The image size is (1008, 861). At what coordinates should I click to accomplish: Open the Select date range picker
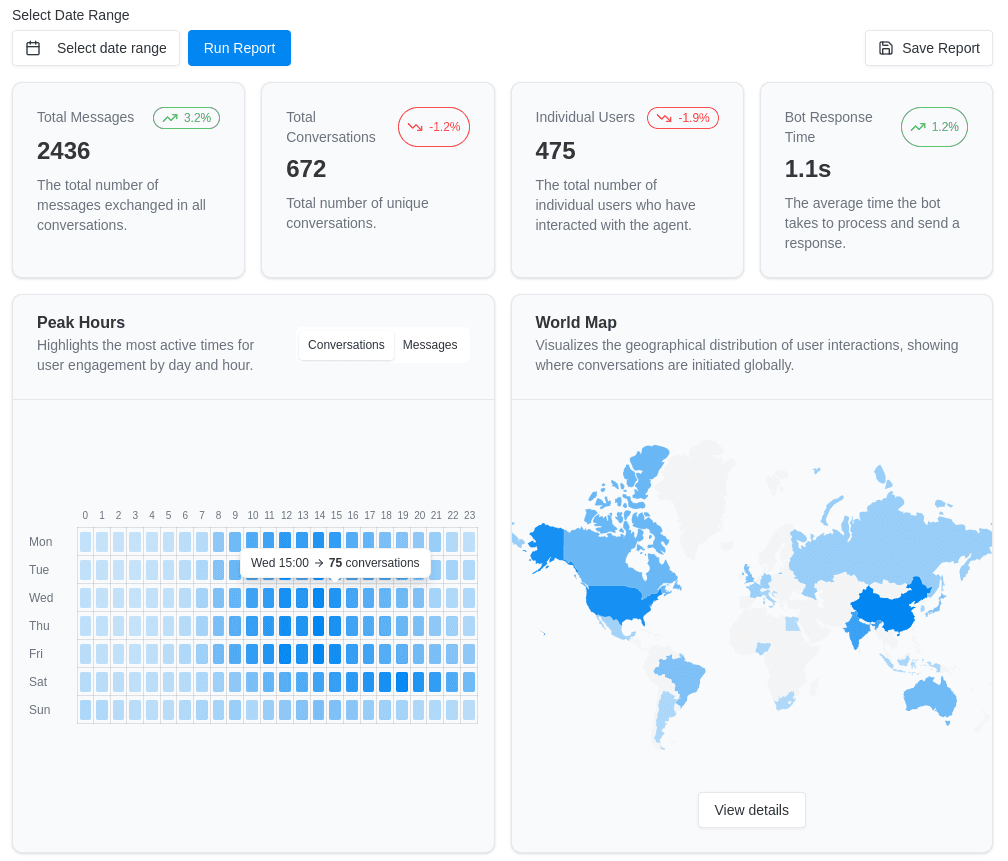pos(96,48)
